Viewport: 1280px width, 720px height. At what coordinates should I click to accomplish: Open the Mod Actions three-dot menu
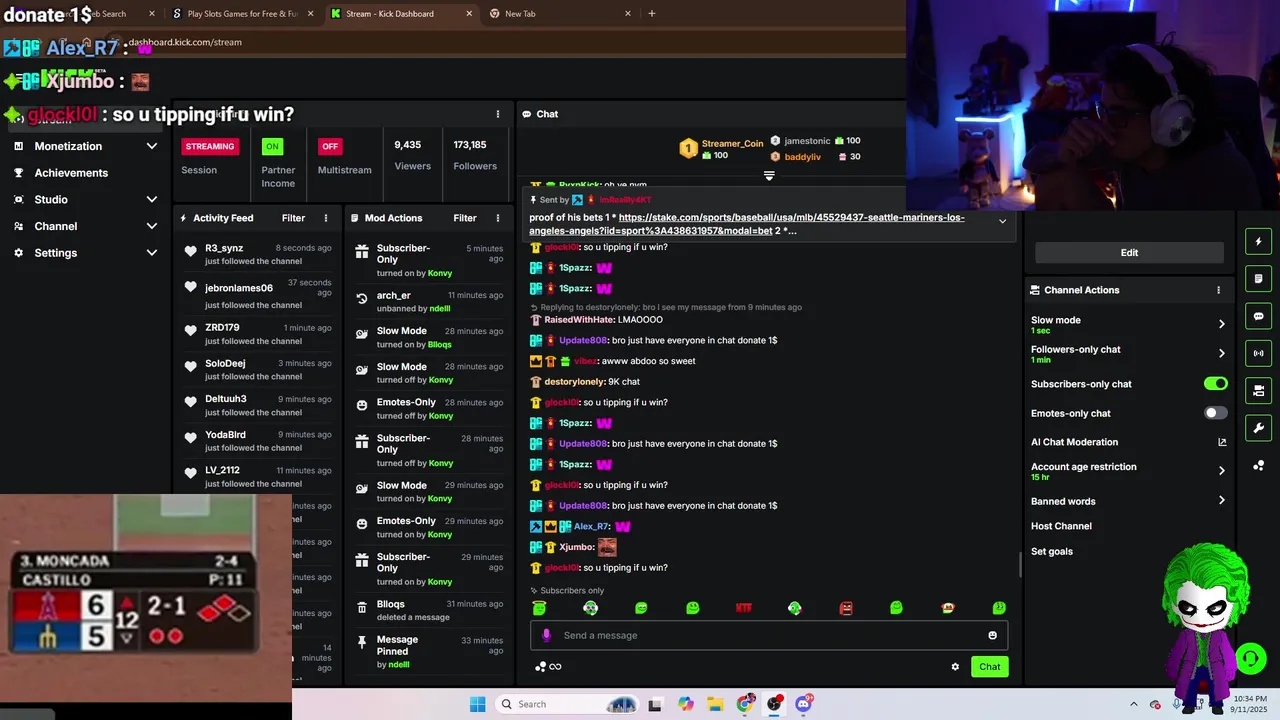click(498, 218)
